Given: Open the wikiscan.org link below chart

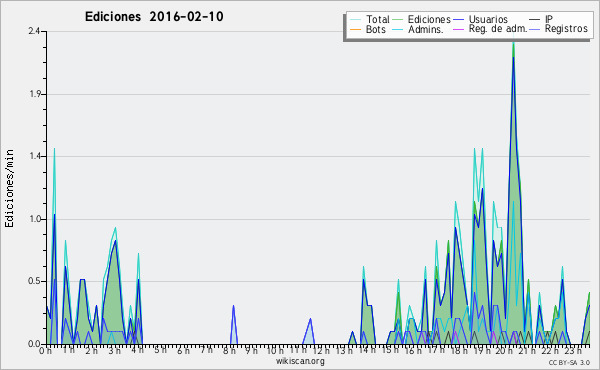Looking at the screenshot, I should point(300,361).
